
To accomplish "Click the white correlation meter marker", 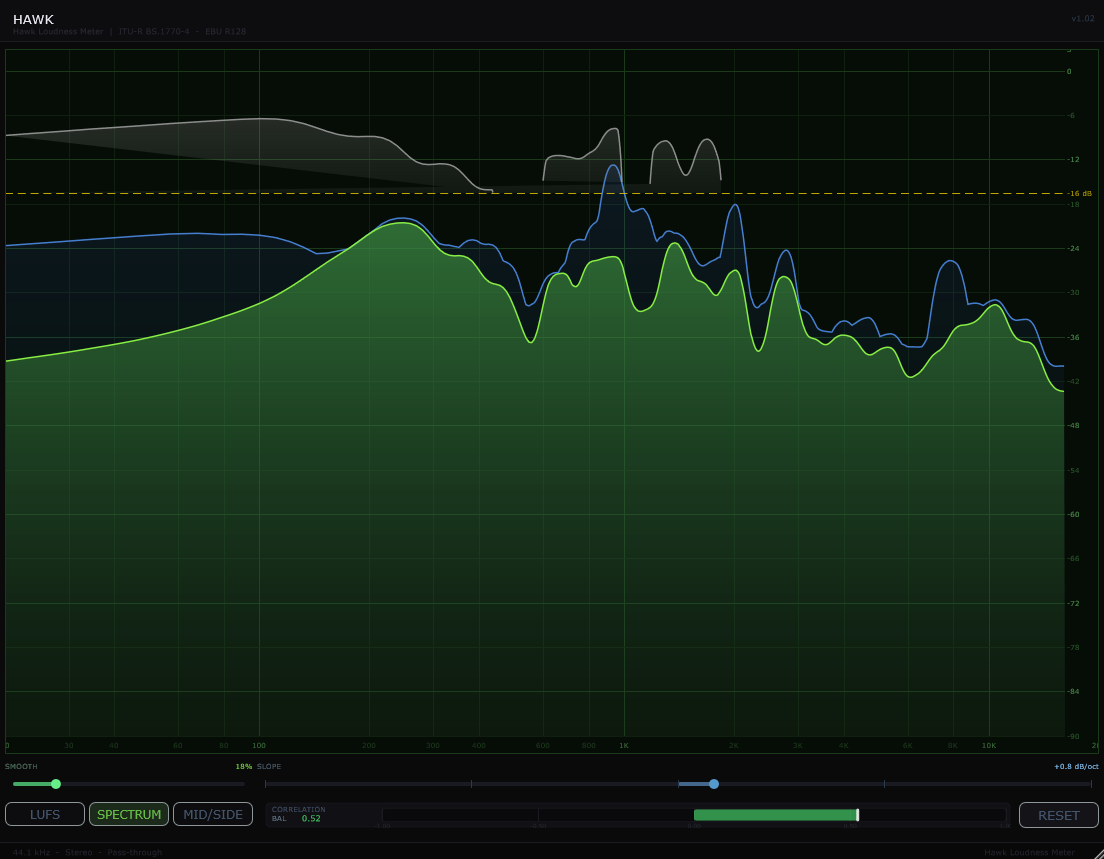I will (x=857, y=815).
